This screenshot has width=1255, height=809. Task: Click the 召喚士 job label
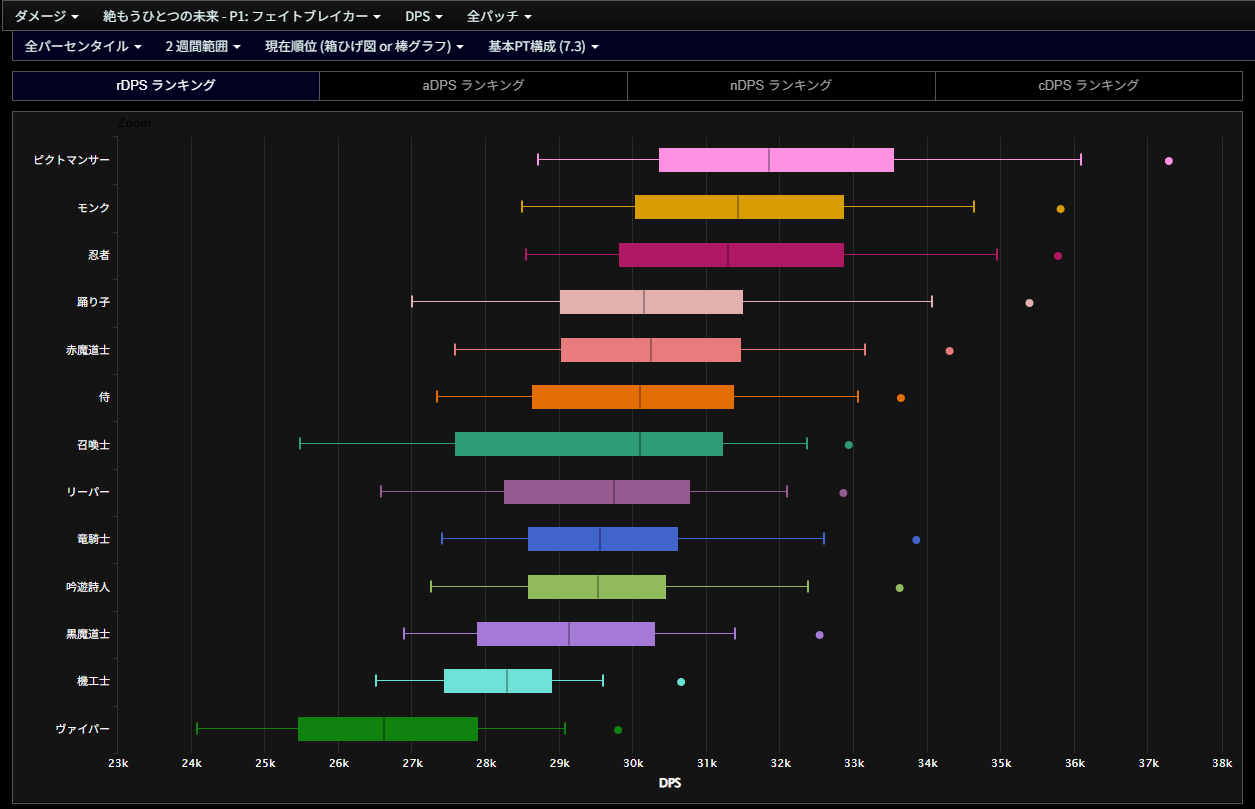pyautogui.click(x=93, y=445)
